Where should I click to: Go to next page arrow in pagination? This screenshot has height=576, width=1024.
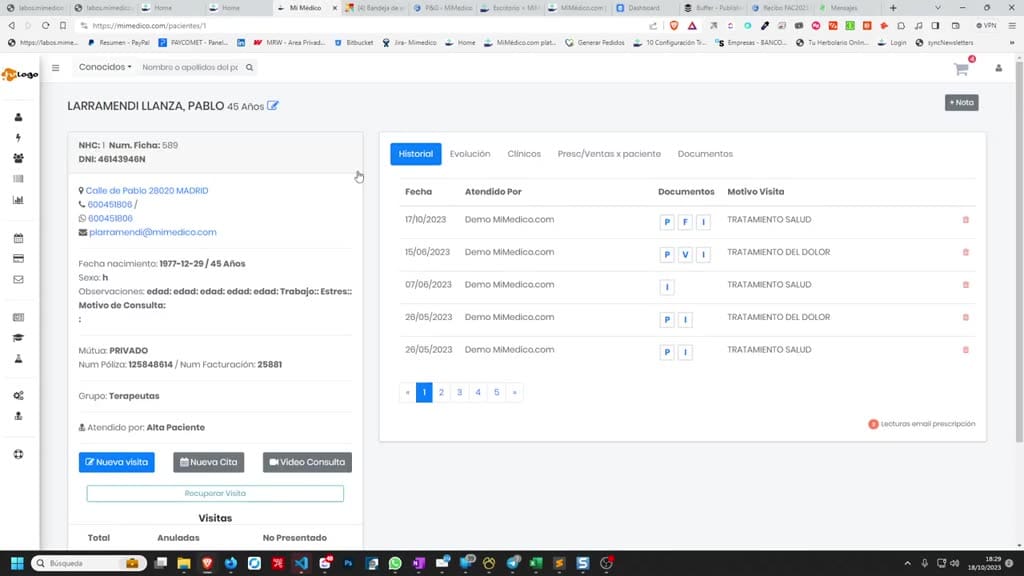(515, 392)
